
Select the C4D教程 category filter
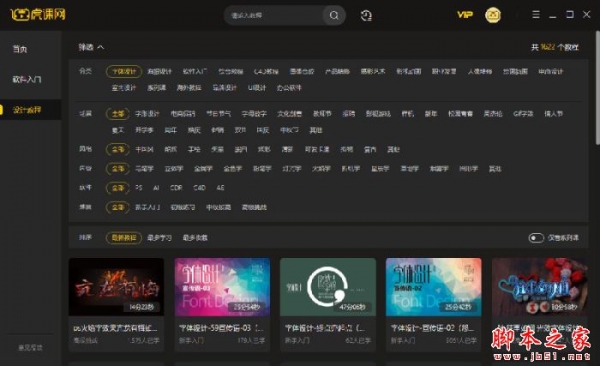tap(266, 72)
